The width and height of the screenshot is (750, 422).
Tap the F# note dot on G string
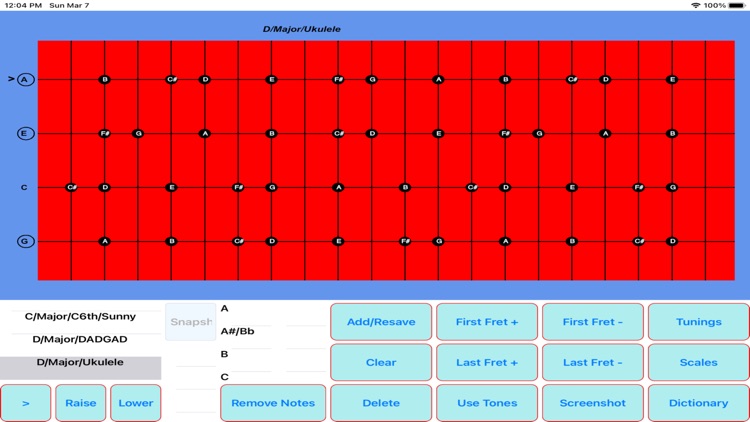pyautogui.click(x=405, y=241)
